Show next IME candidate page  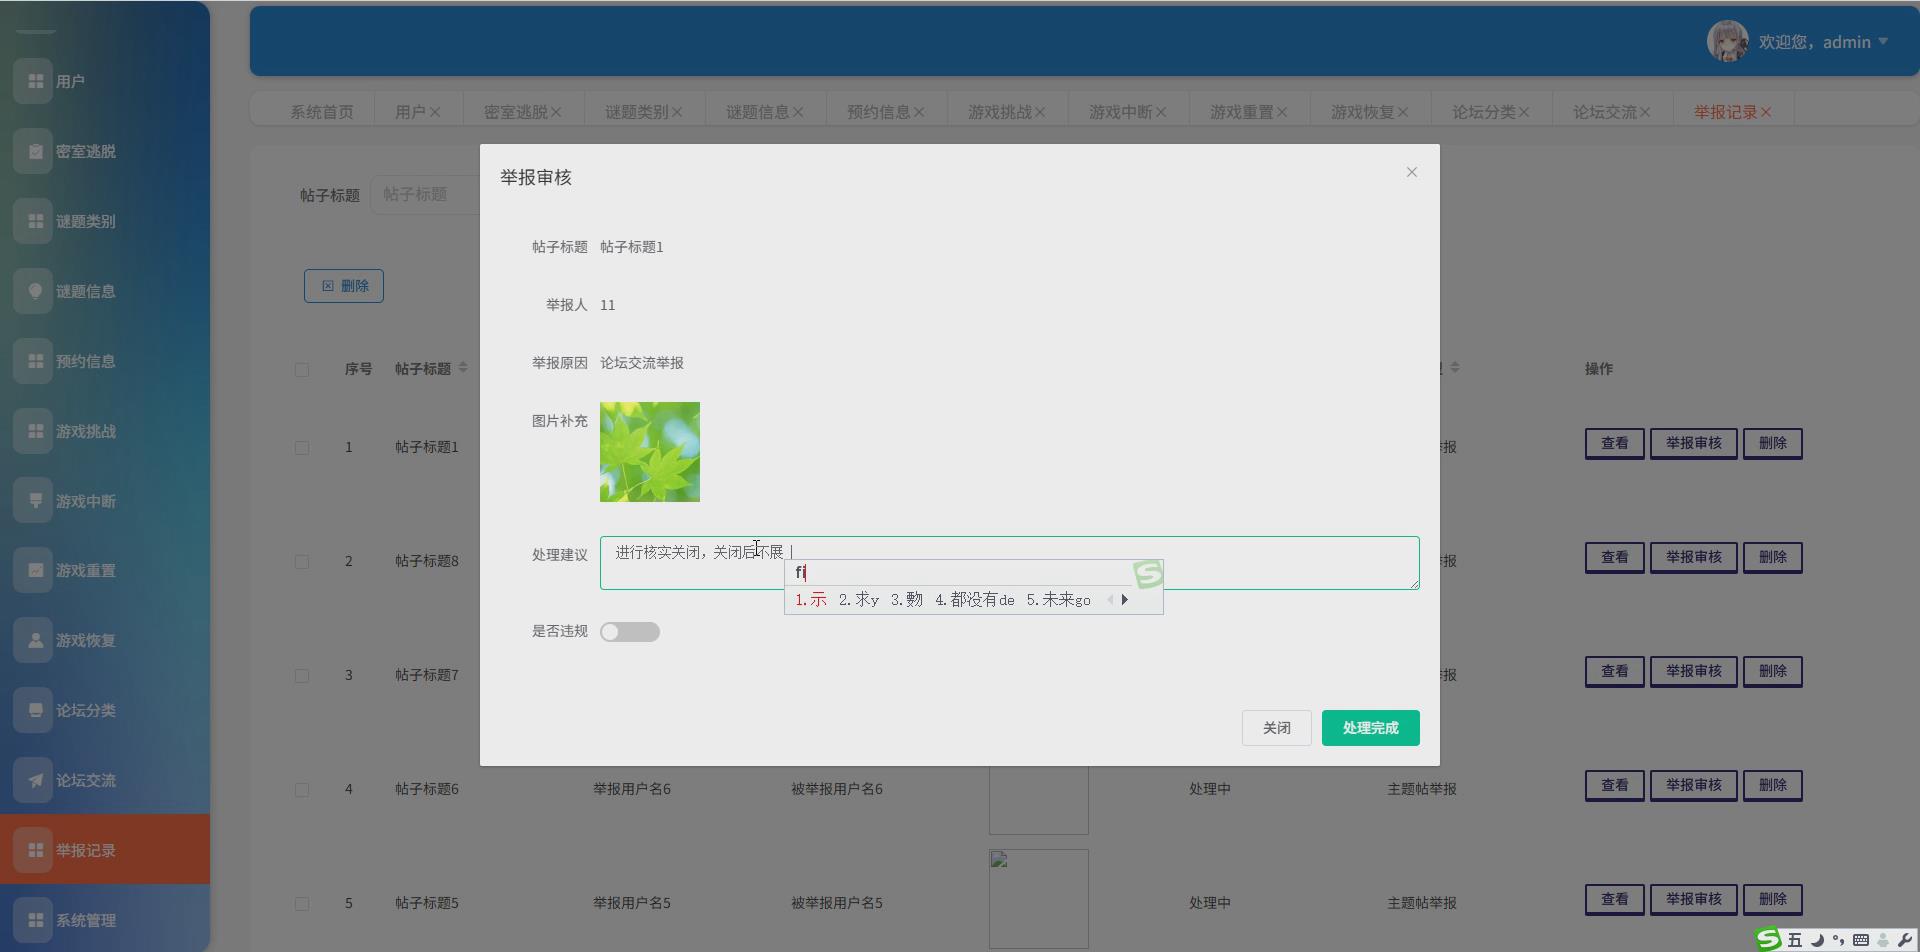(x=1125, y=599)
